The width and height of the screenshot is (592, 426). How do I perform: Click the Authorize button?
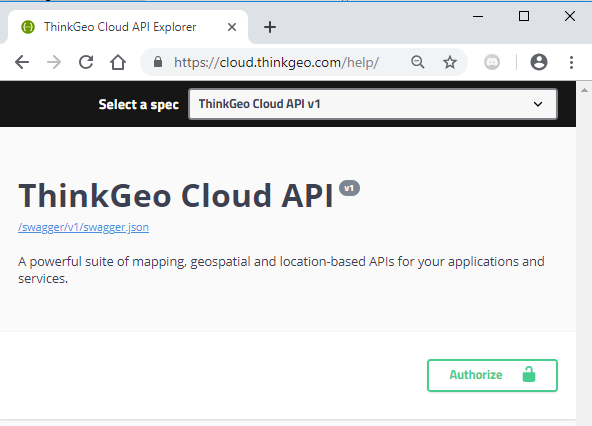tap(492, 375)
